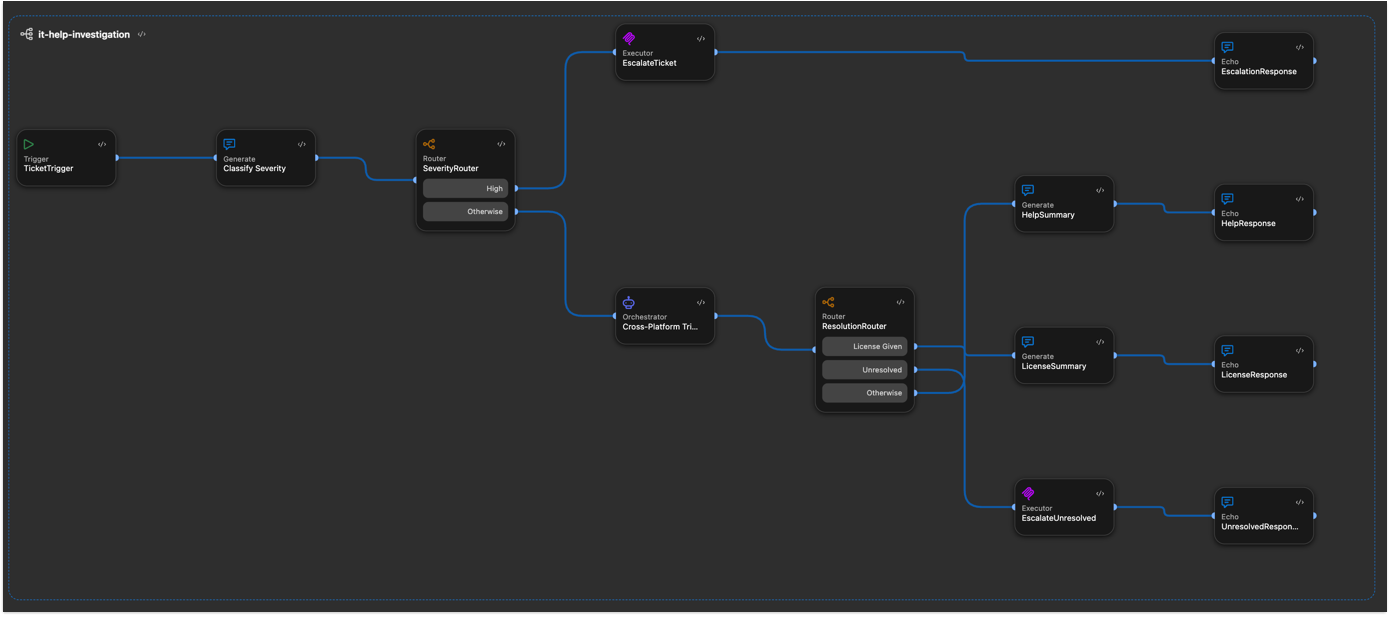
Task: Click the Echo icon on HelpResponse
Action: point(1228,199)
